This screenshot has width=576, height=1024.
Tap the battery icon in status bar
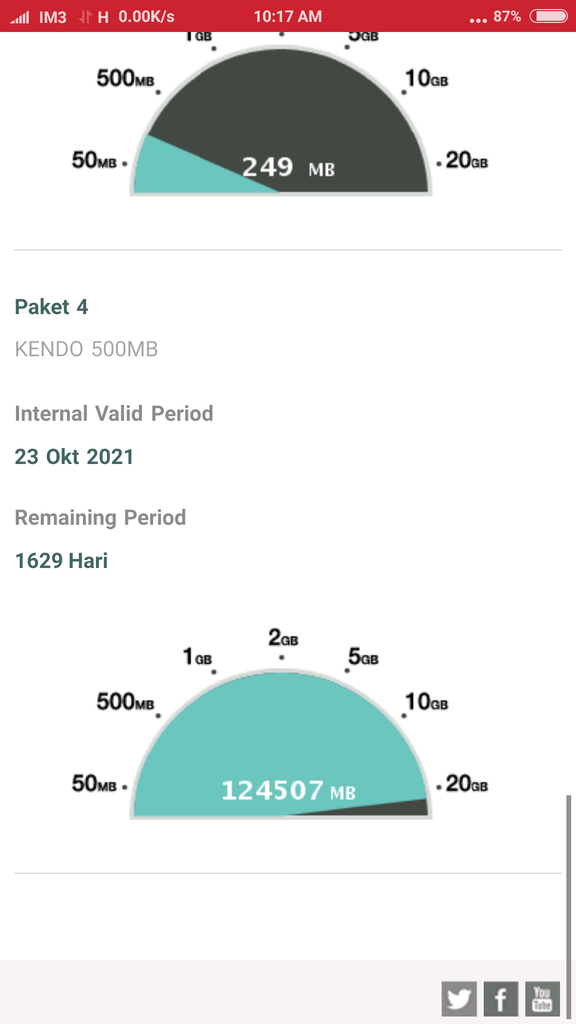(x=549, y=16)
